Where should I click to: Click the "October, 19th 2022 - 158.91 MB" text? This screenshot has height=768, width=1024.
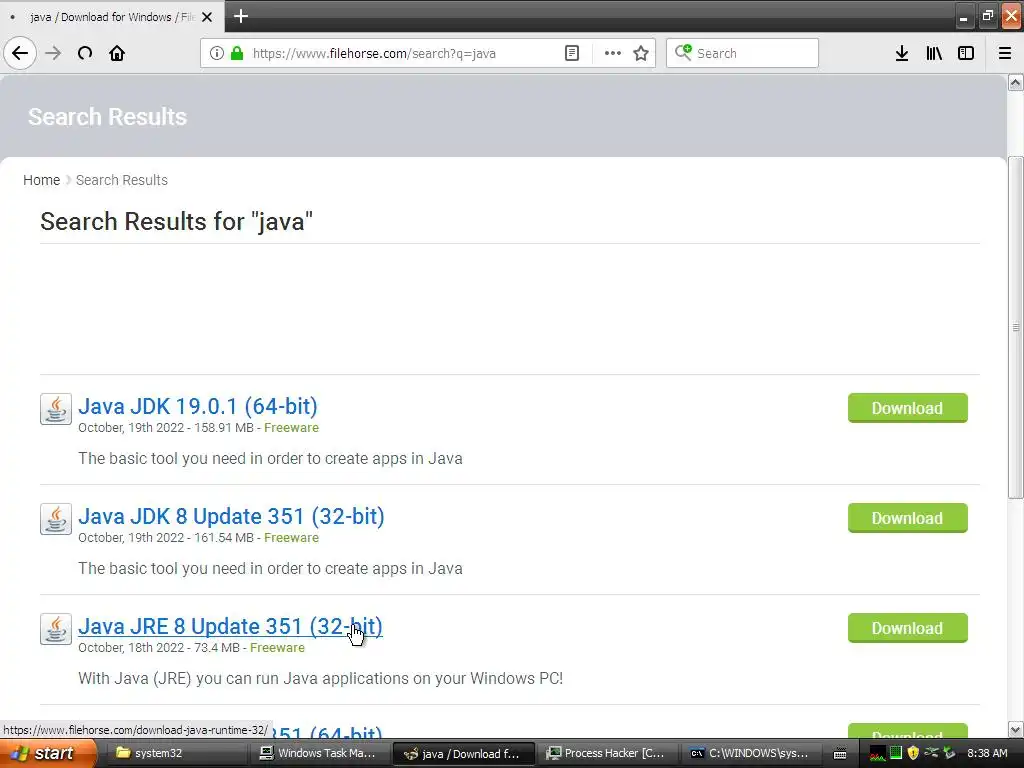tap(166, 428)
